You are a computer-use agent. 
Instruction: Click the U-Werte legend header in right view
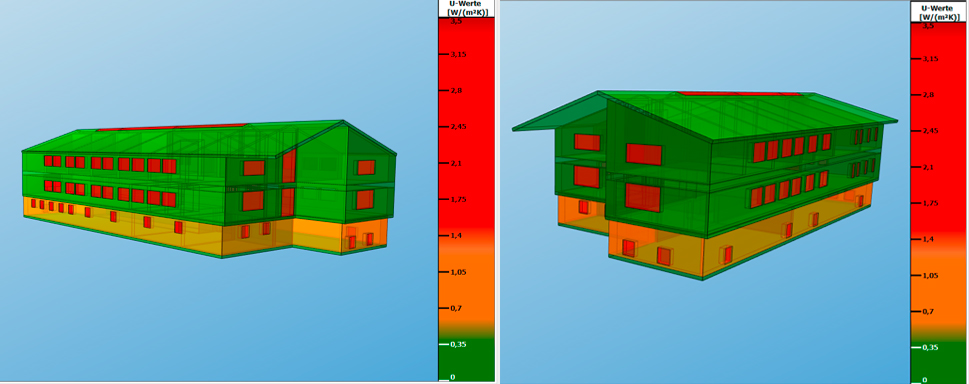939,12
